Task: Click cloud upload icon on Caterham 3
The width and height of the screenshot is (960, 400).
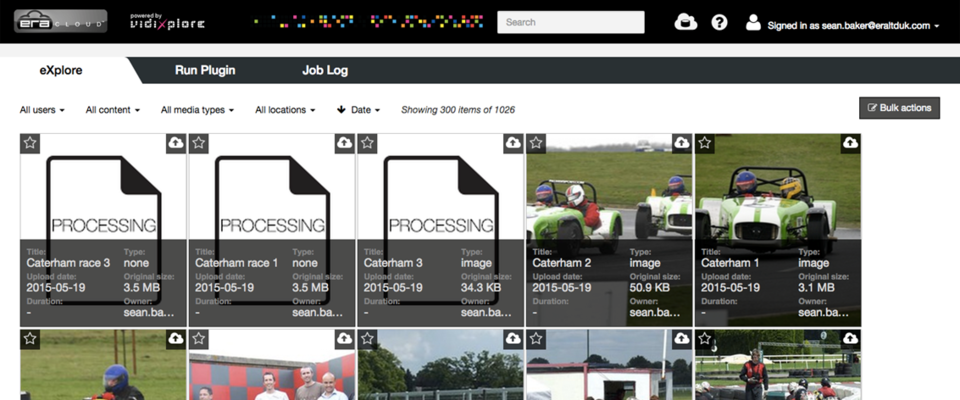Action: [513, 143]
